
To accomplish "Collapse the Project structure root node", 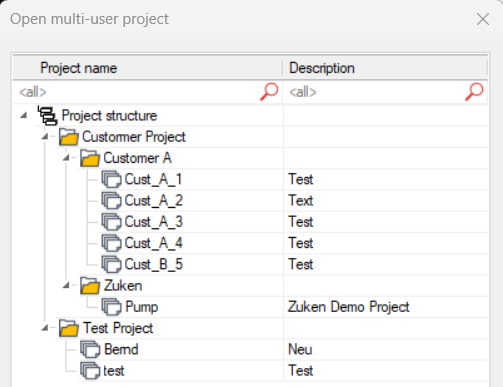I will (23, 116).
